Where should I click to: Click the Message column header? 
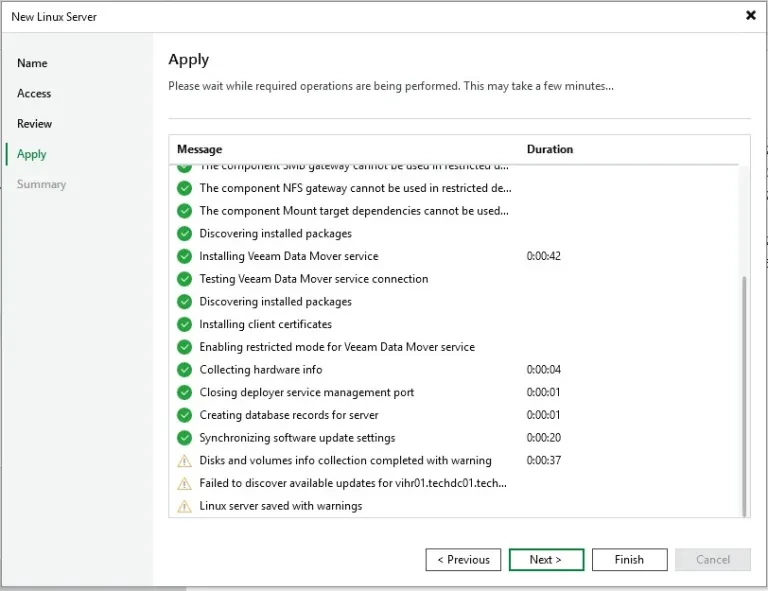[x=200, y=149]
